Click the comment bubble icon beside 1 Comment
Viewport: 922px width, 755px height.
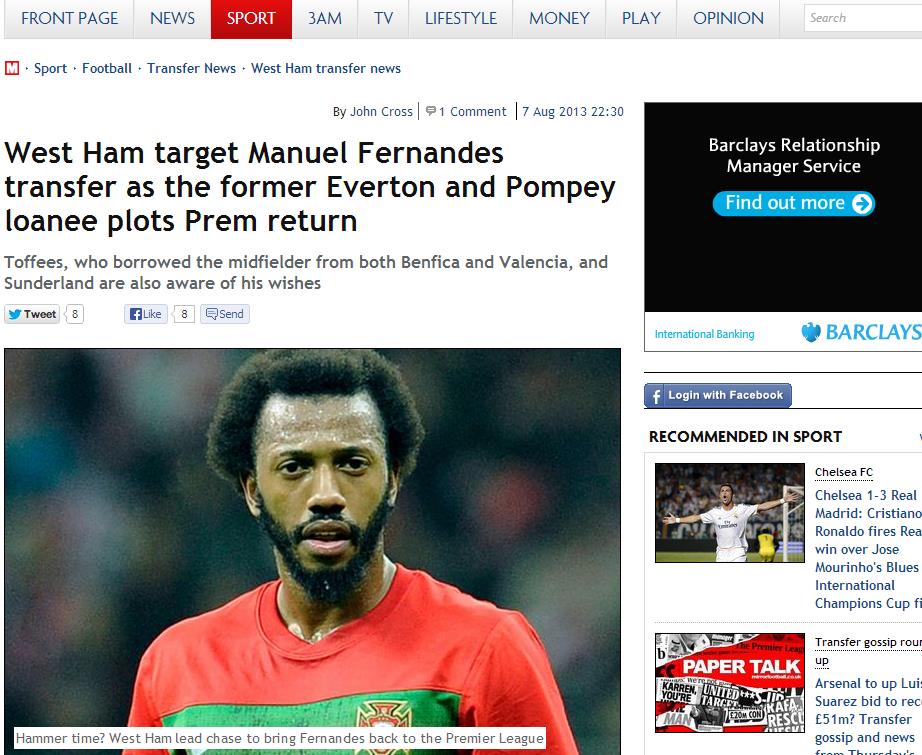click(431, 111)
